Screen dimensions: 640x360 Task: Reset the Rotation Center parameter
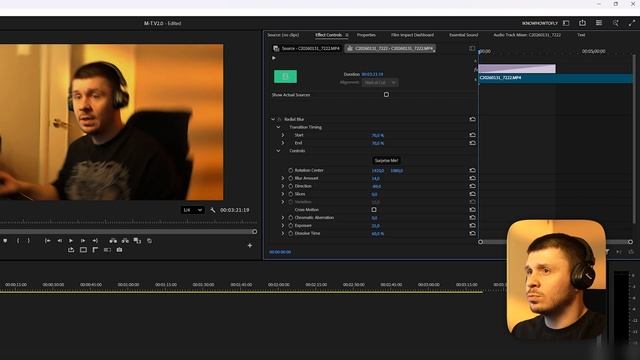pos(472,170)
